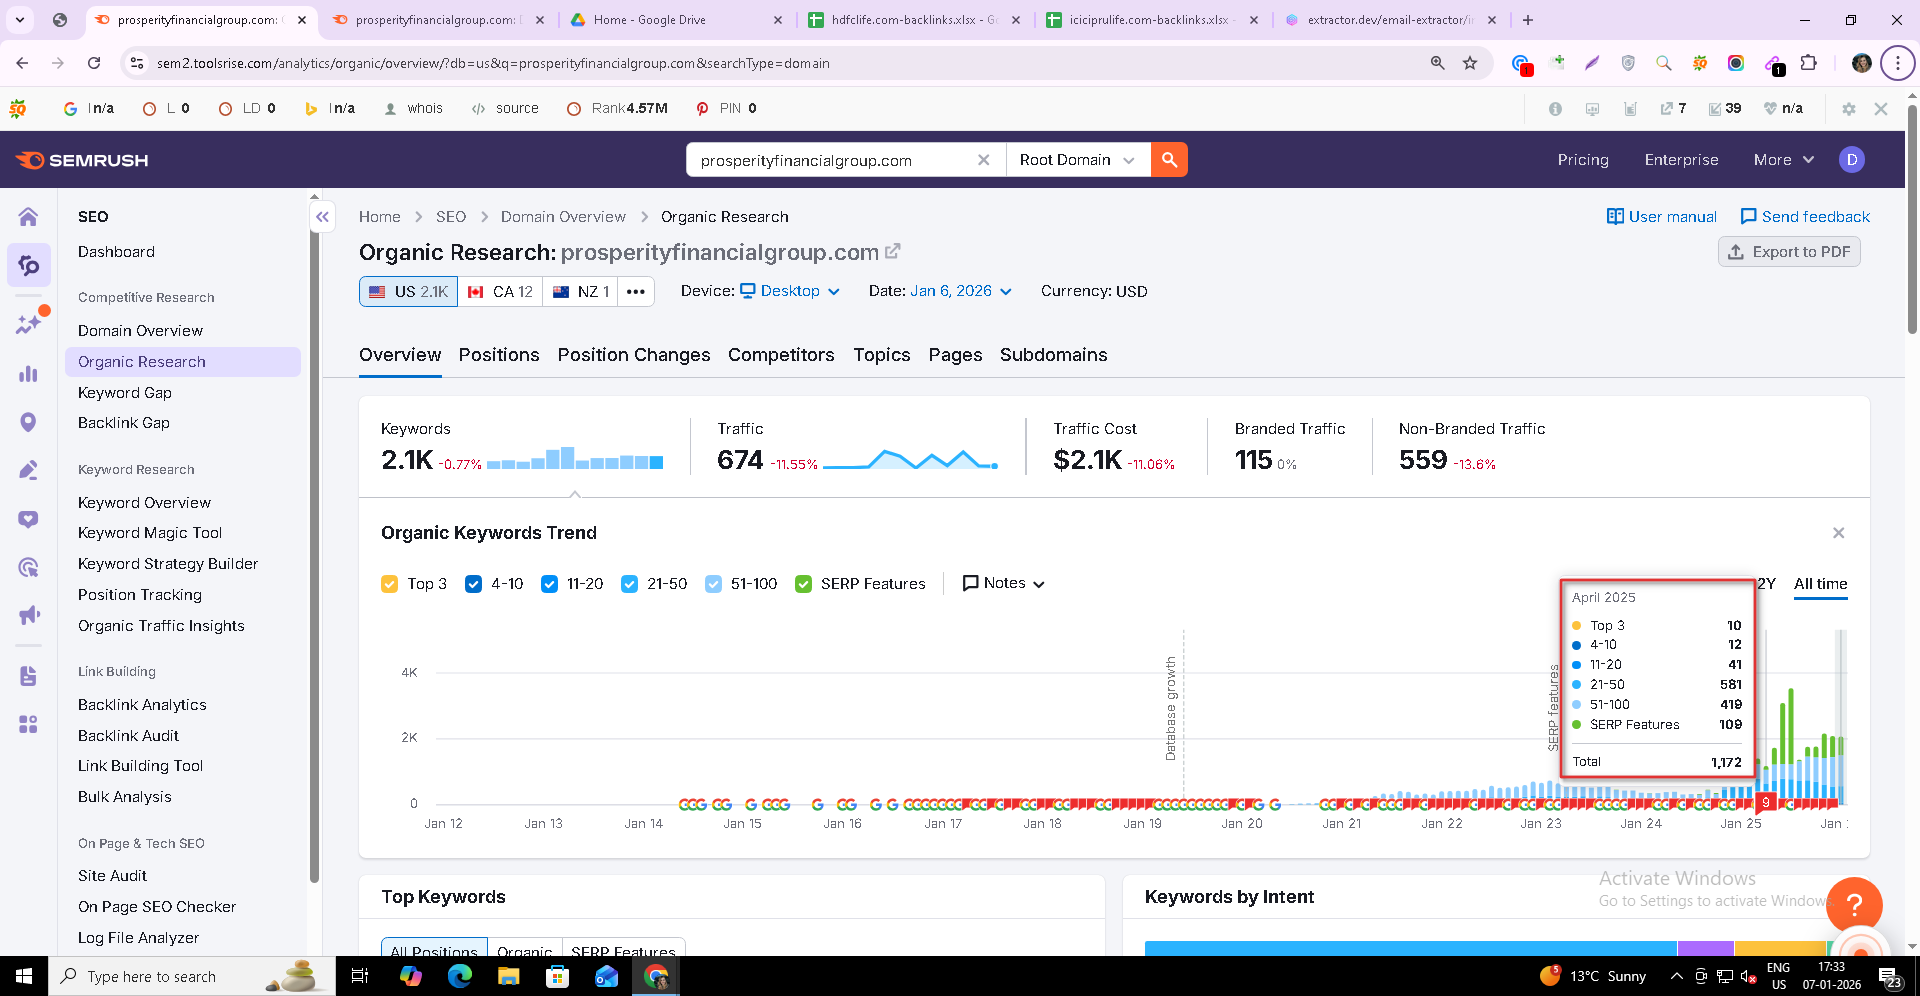Uncheck the 4-10 positions checkbox
The width and height of the screenshot is (1920, 996).
(473, 584)
